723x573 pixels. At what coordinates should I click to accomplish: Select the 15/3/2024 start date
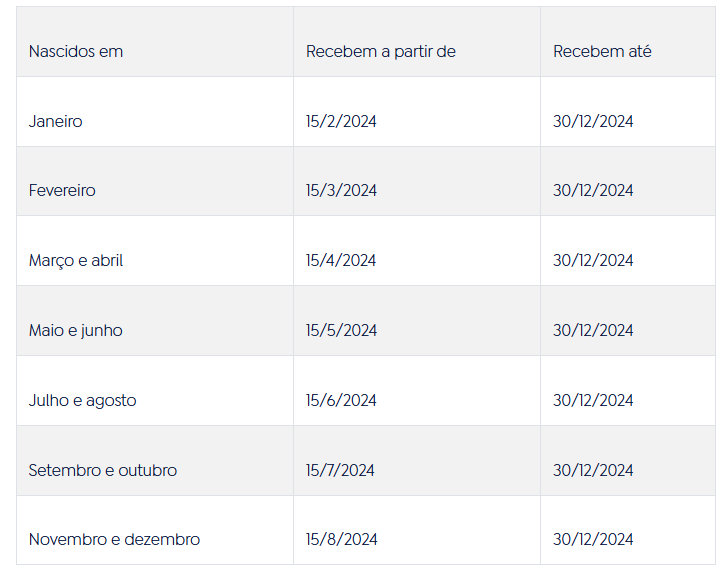pyautogui.click(x=341, y=190)
